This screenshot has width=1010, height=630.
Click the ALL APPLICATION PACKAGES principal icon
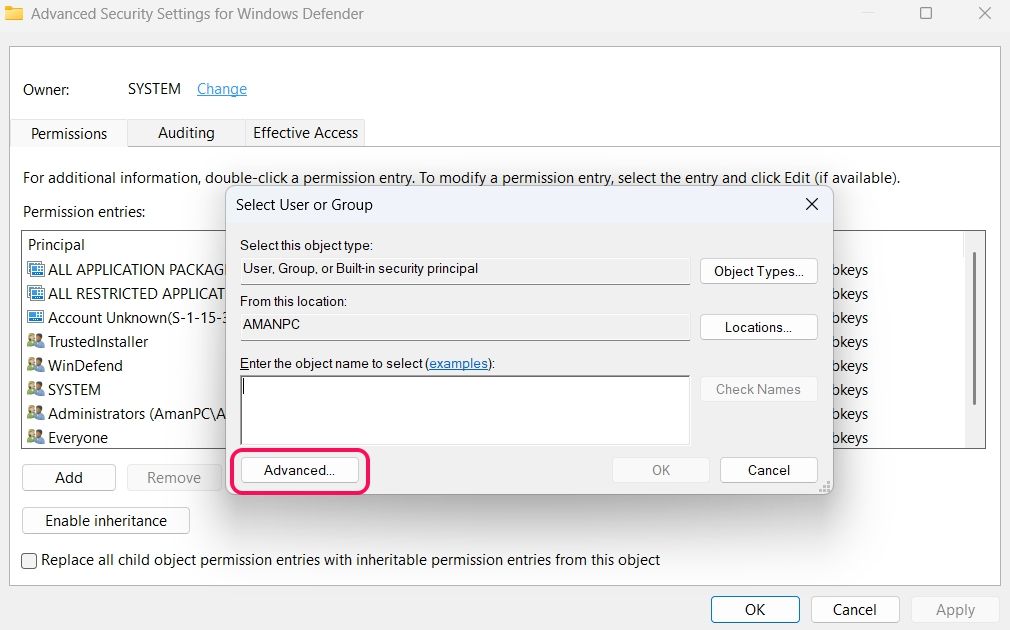(x=36, y=269)
